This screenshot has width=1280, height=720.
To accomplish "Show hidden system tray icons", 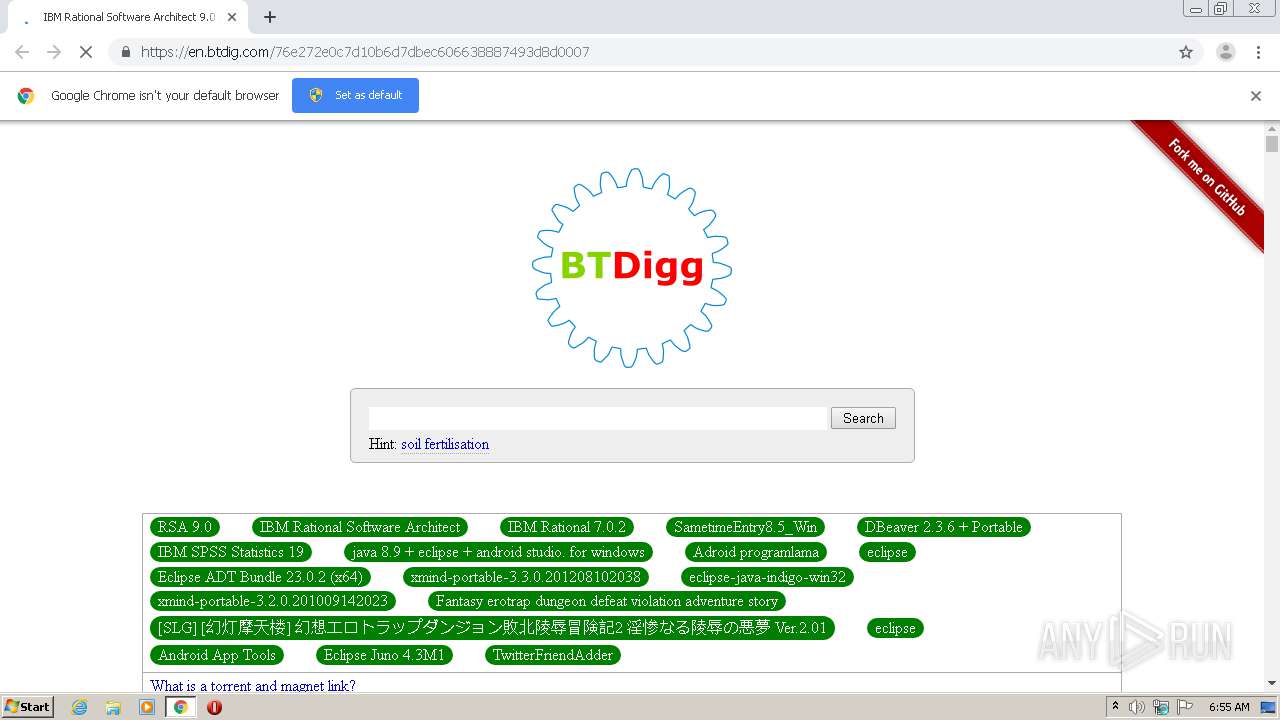I will click(x=1115, y=707).
